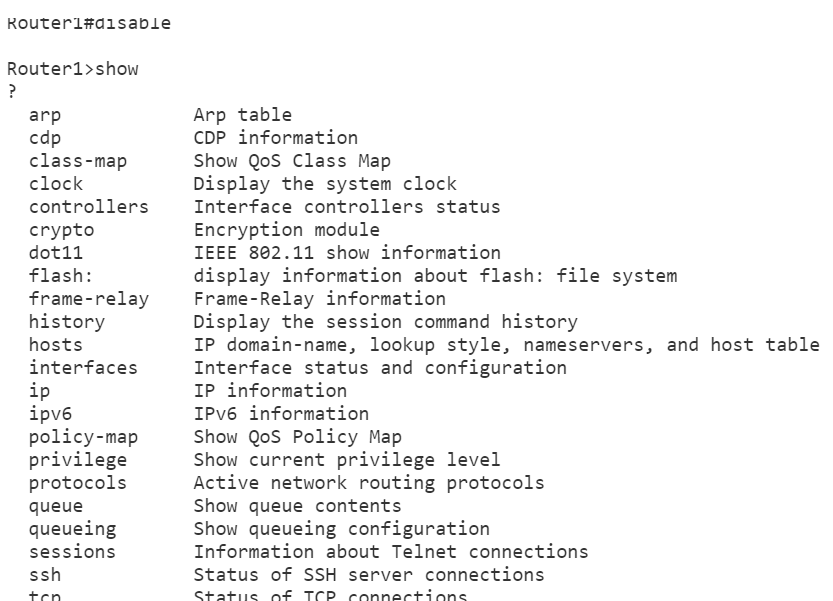Click the 'queueing' command keyword

(x=73, y=529)
